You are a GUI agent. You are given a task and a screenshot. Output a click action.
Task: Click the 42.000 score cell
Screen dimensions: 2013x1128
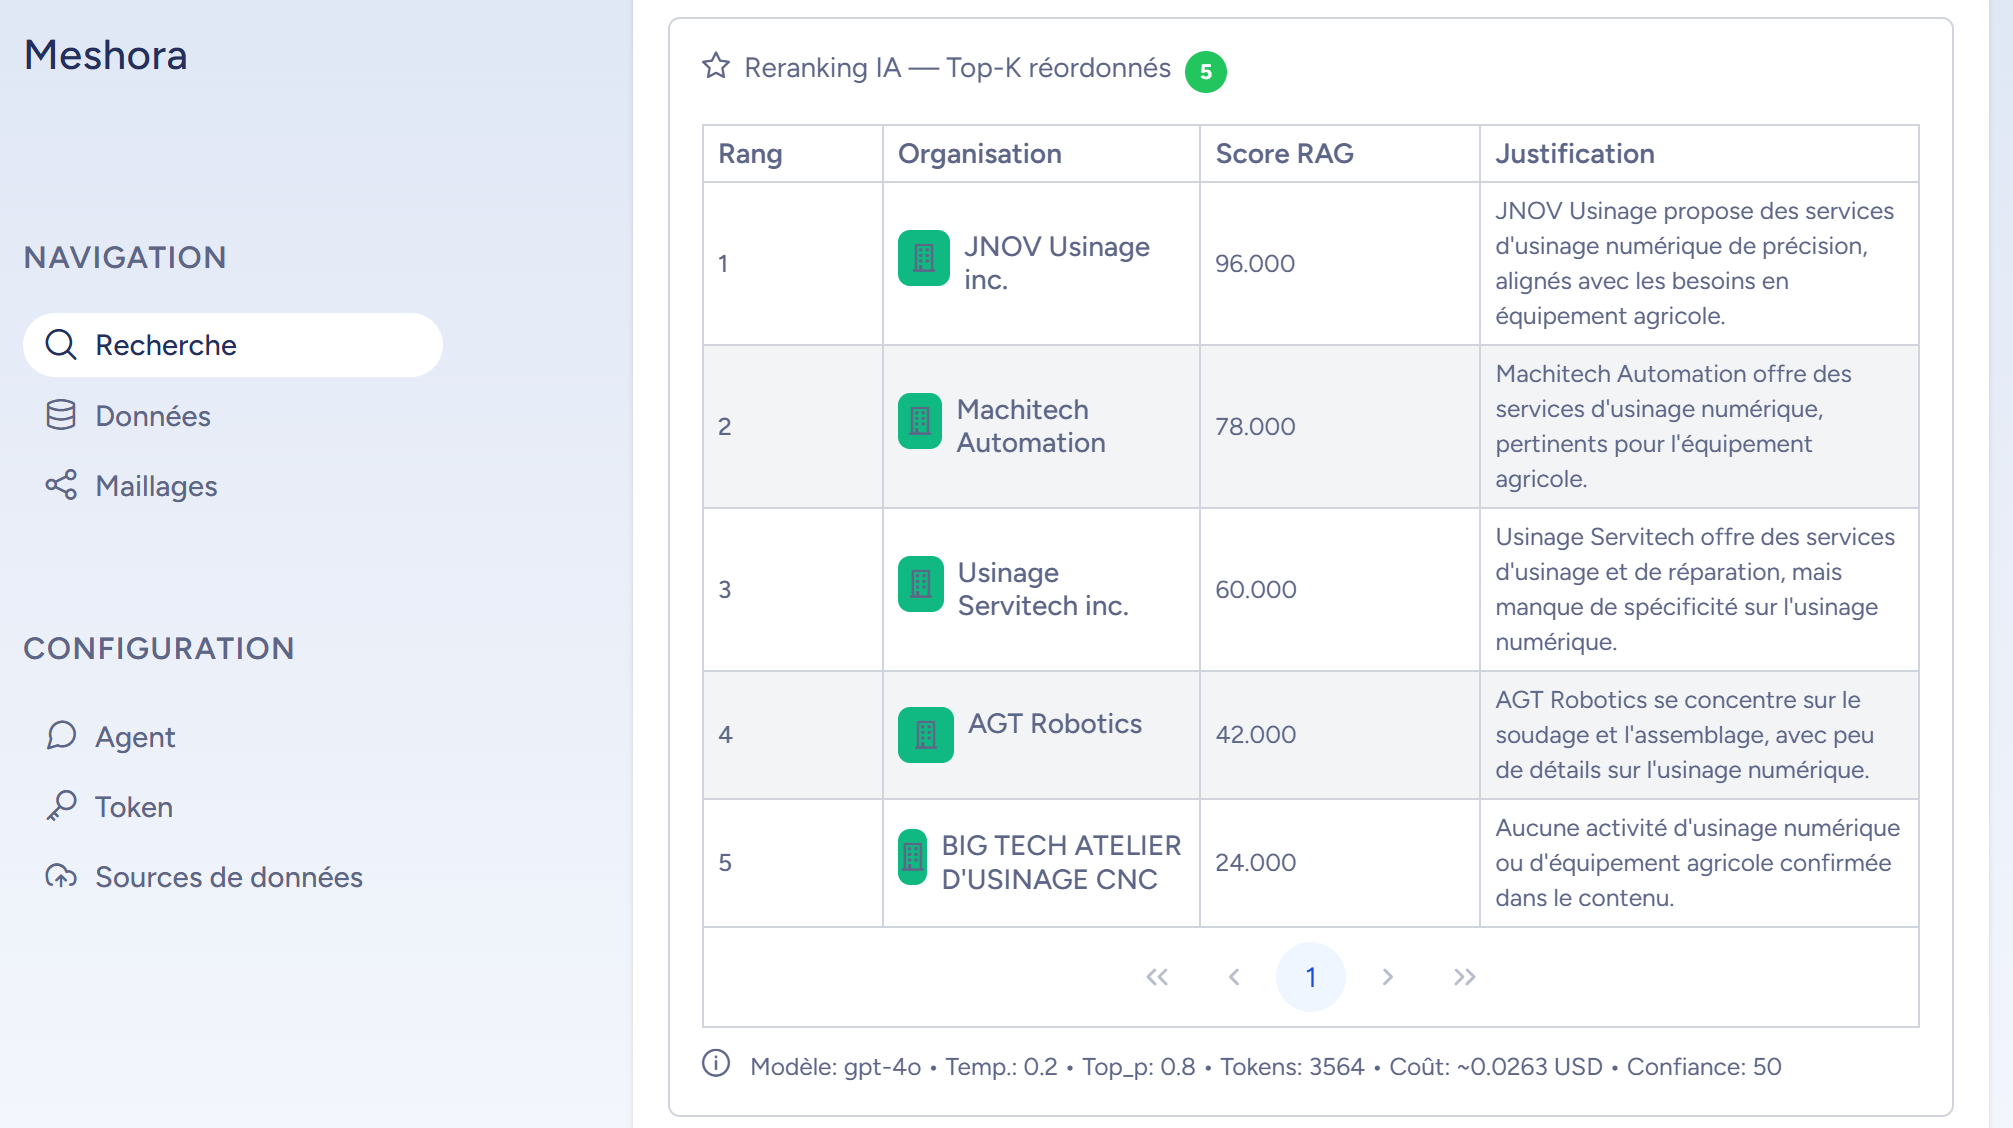pos(1340,735)
